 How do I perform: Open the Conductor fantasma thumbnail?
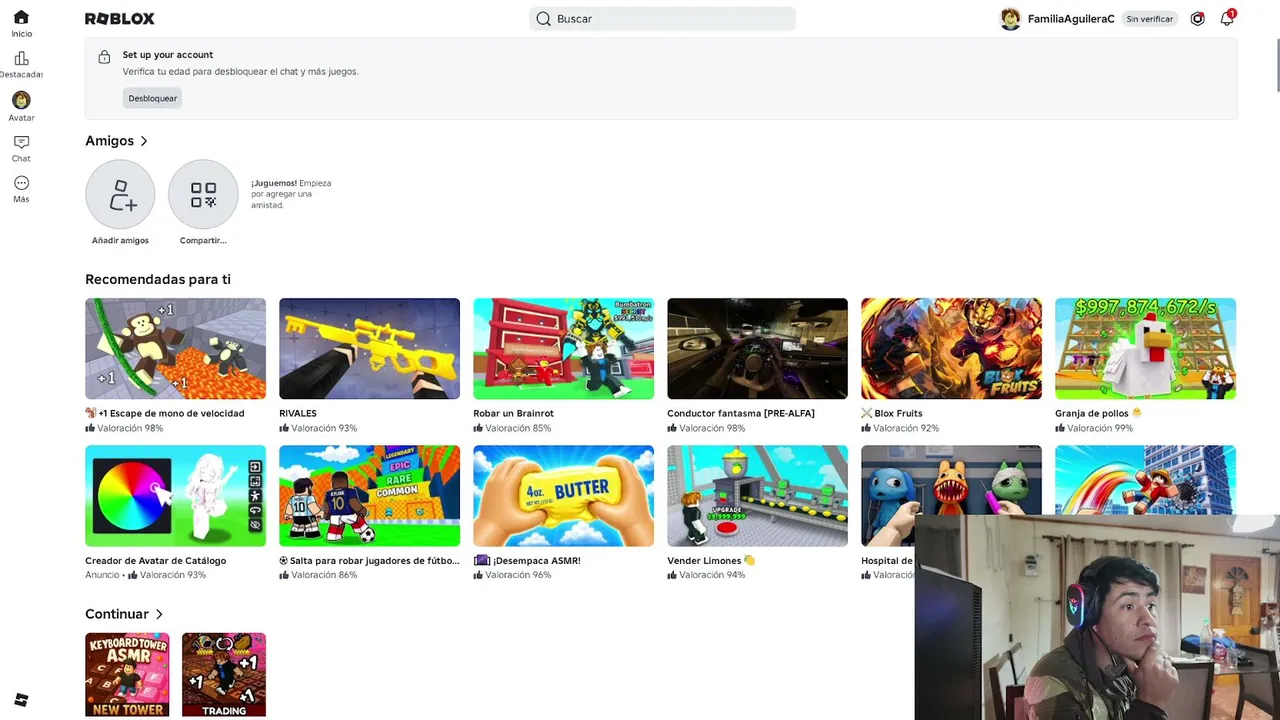point(757,348)
